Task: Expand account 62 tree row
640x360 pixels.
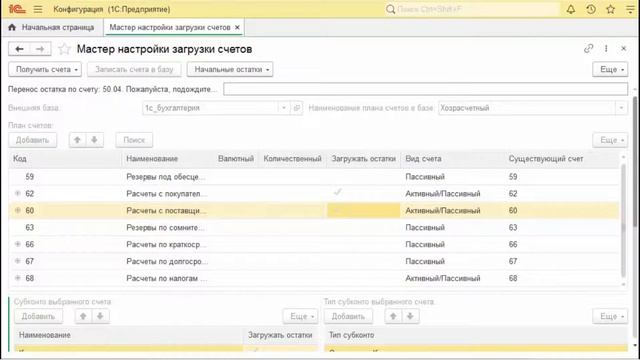Action: click(x=18, y=193)
